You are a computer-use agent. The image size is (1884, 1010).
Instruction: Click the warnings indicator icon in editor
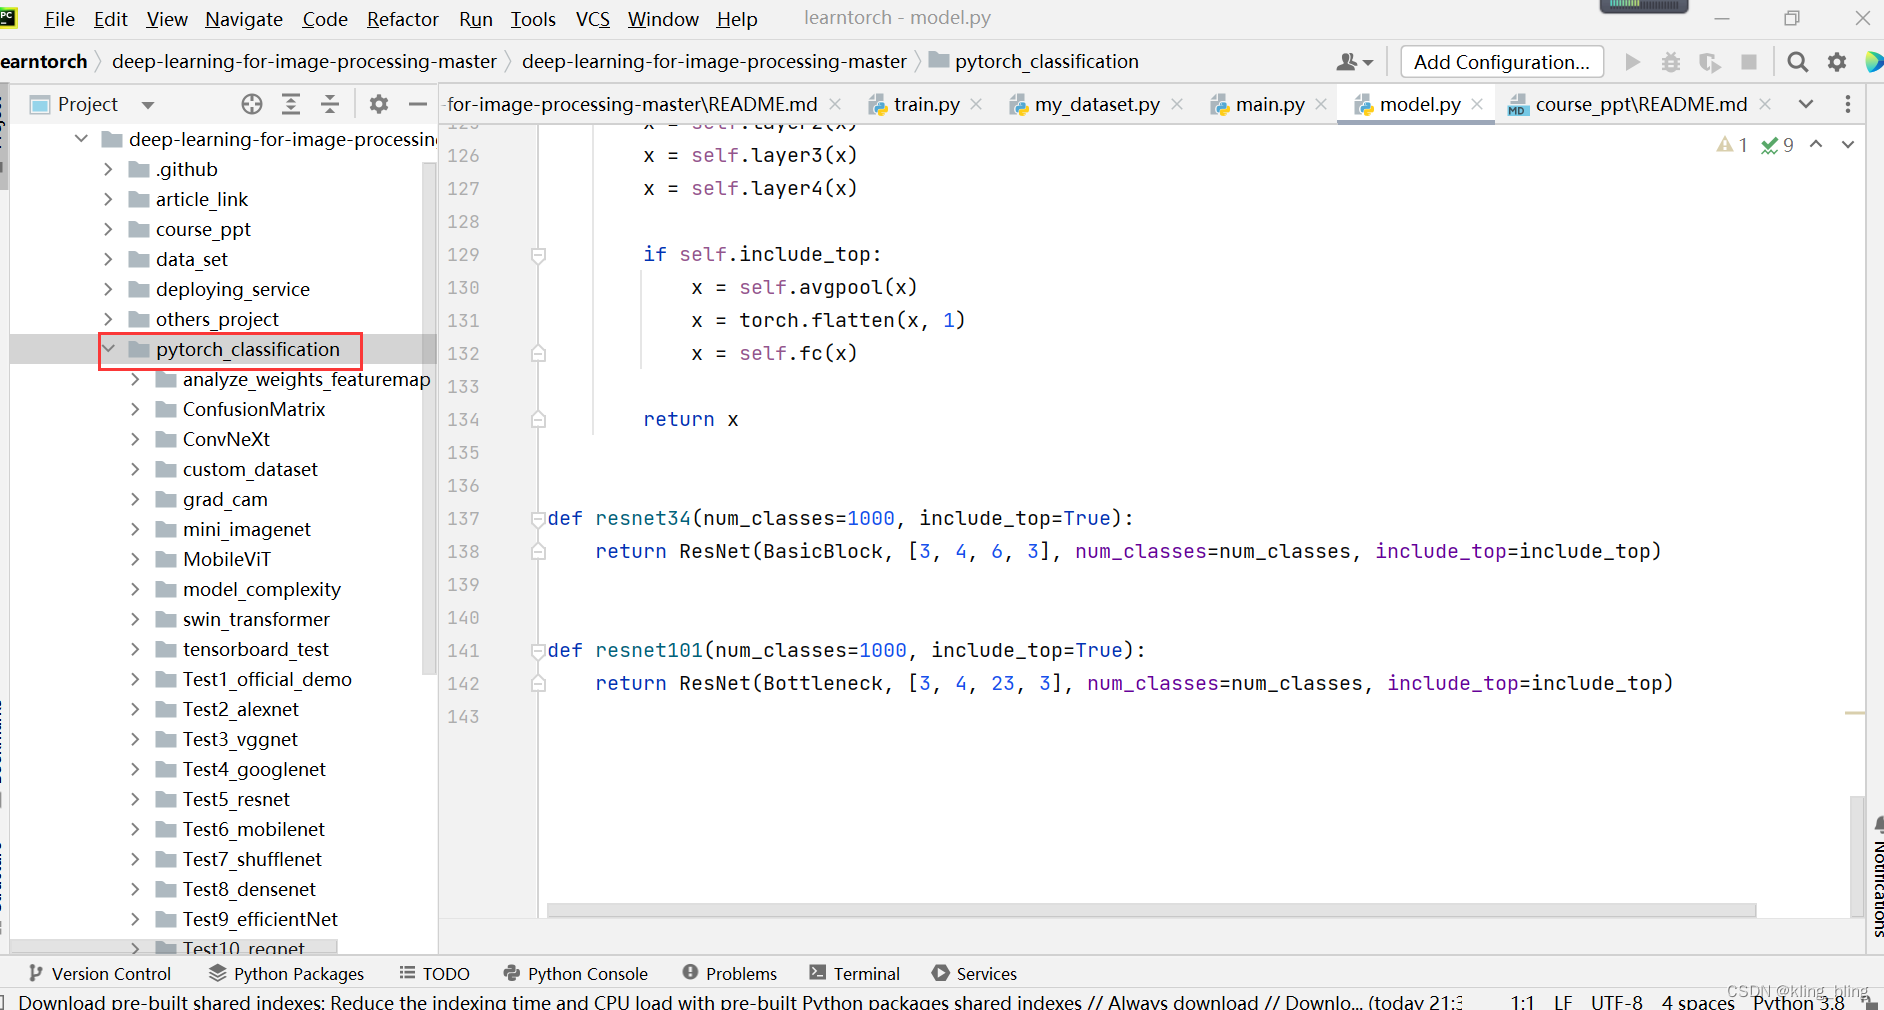coord(1732,145)
